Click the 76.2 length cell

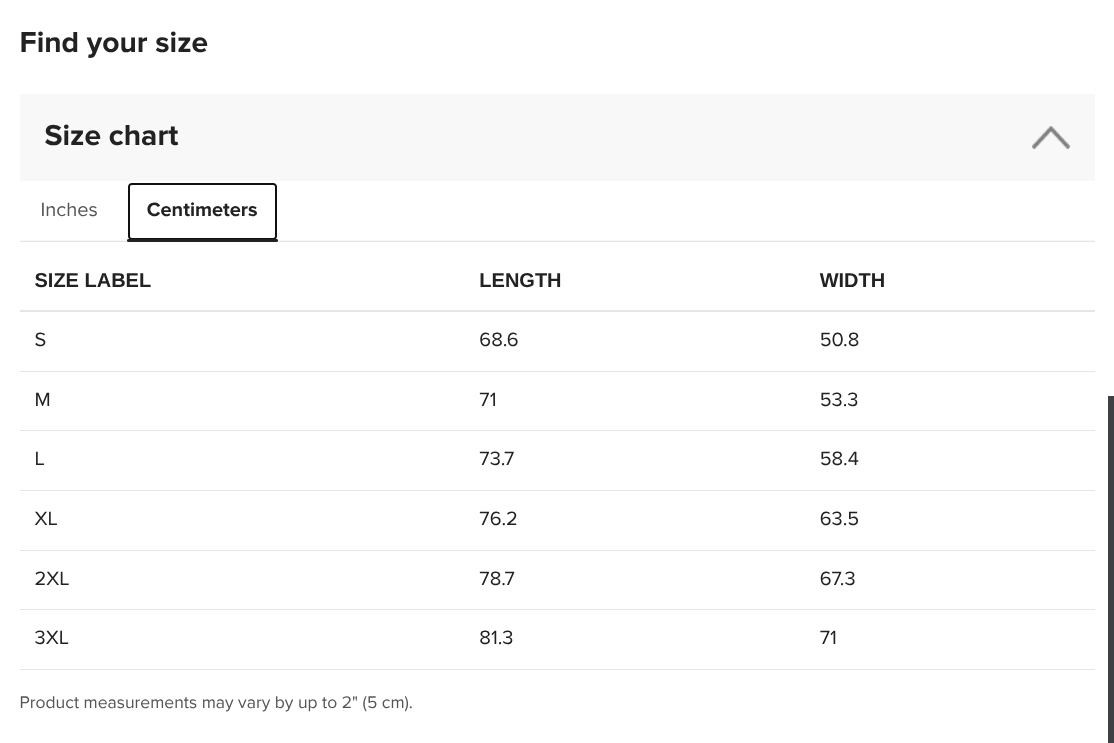coord(498,519)
